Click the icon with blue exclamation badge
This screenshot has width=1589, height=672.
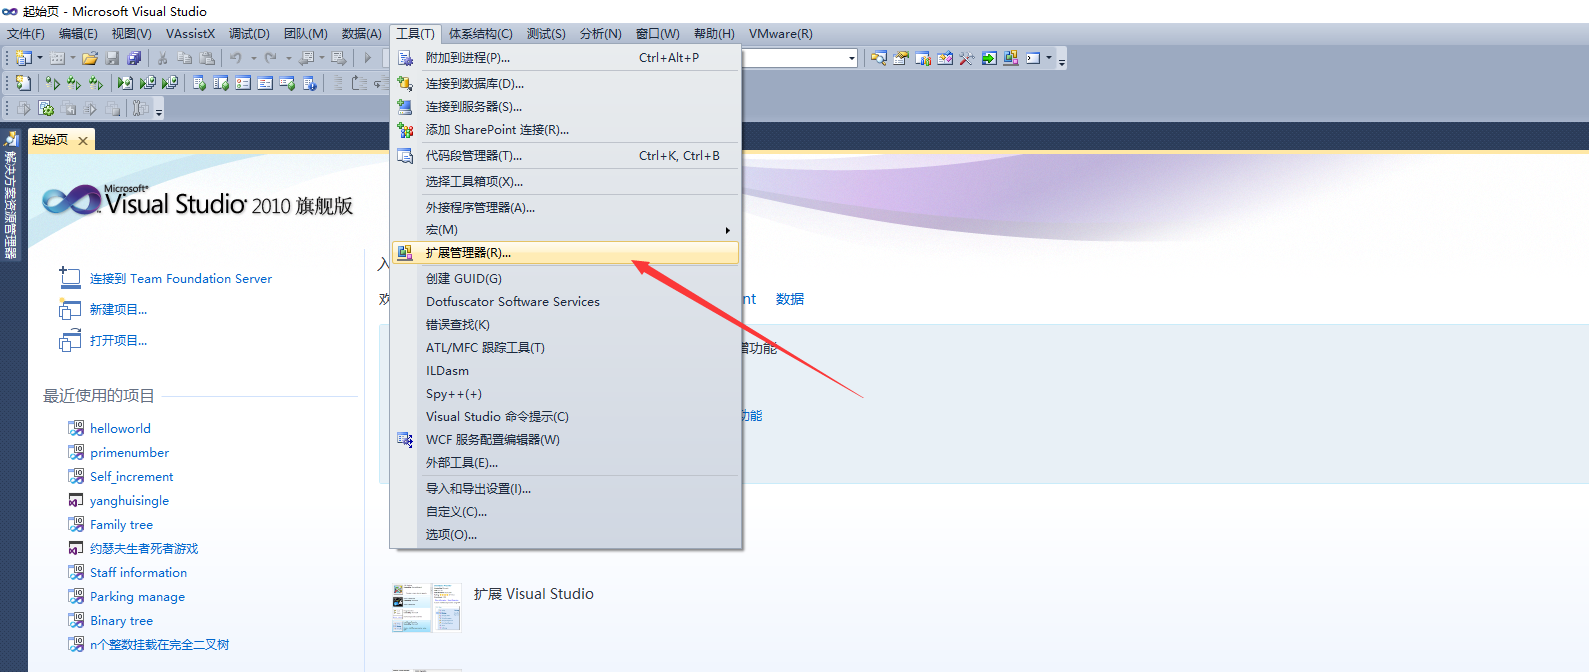(x=310, y=83)
